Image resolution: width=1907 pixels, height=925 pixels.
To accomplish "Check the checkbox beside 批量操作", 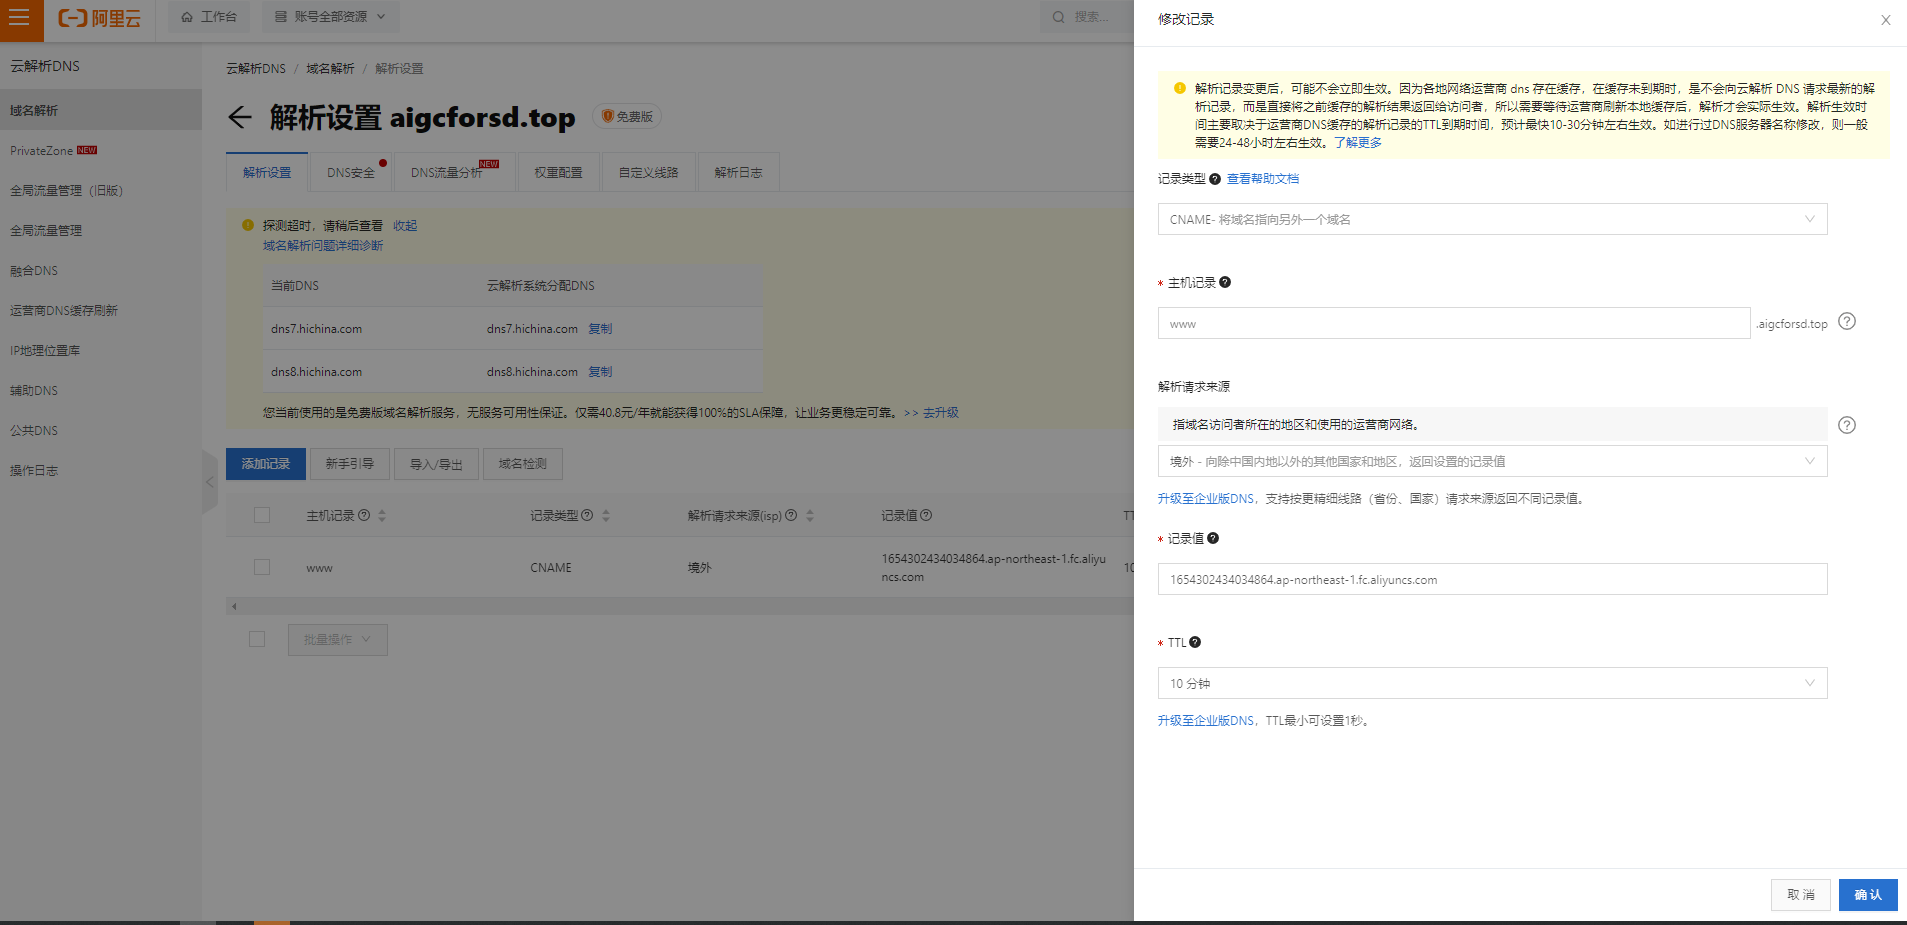I will point(257,639).
